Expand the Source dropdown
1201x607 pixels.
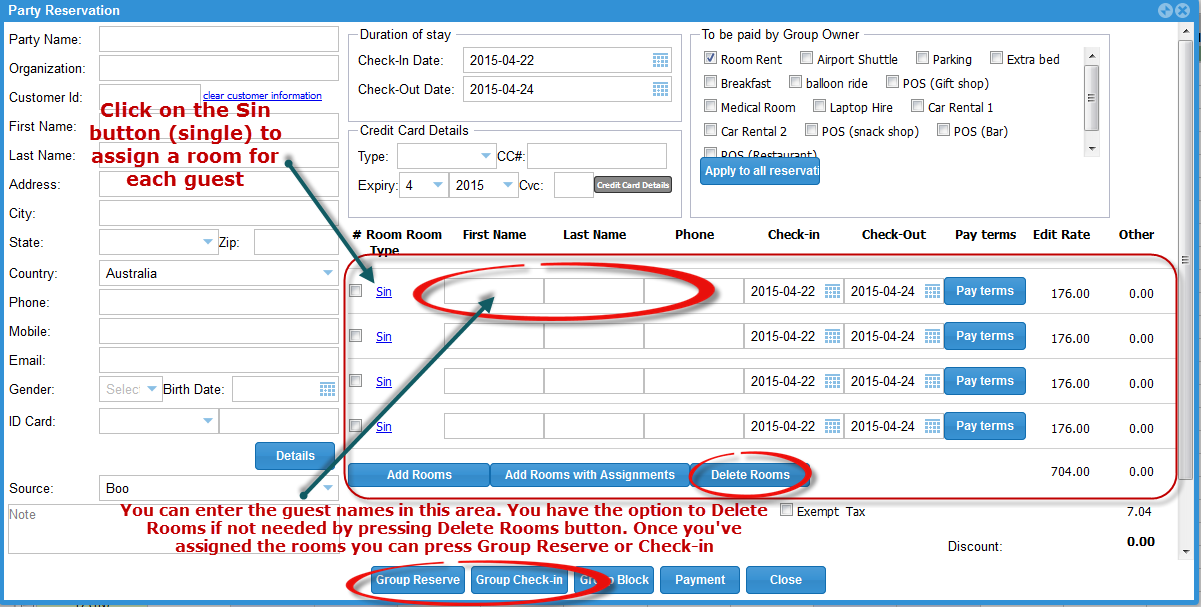328,489
